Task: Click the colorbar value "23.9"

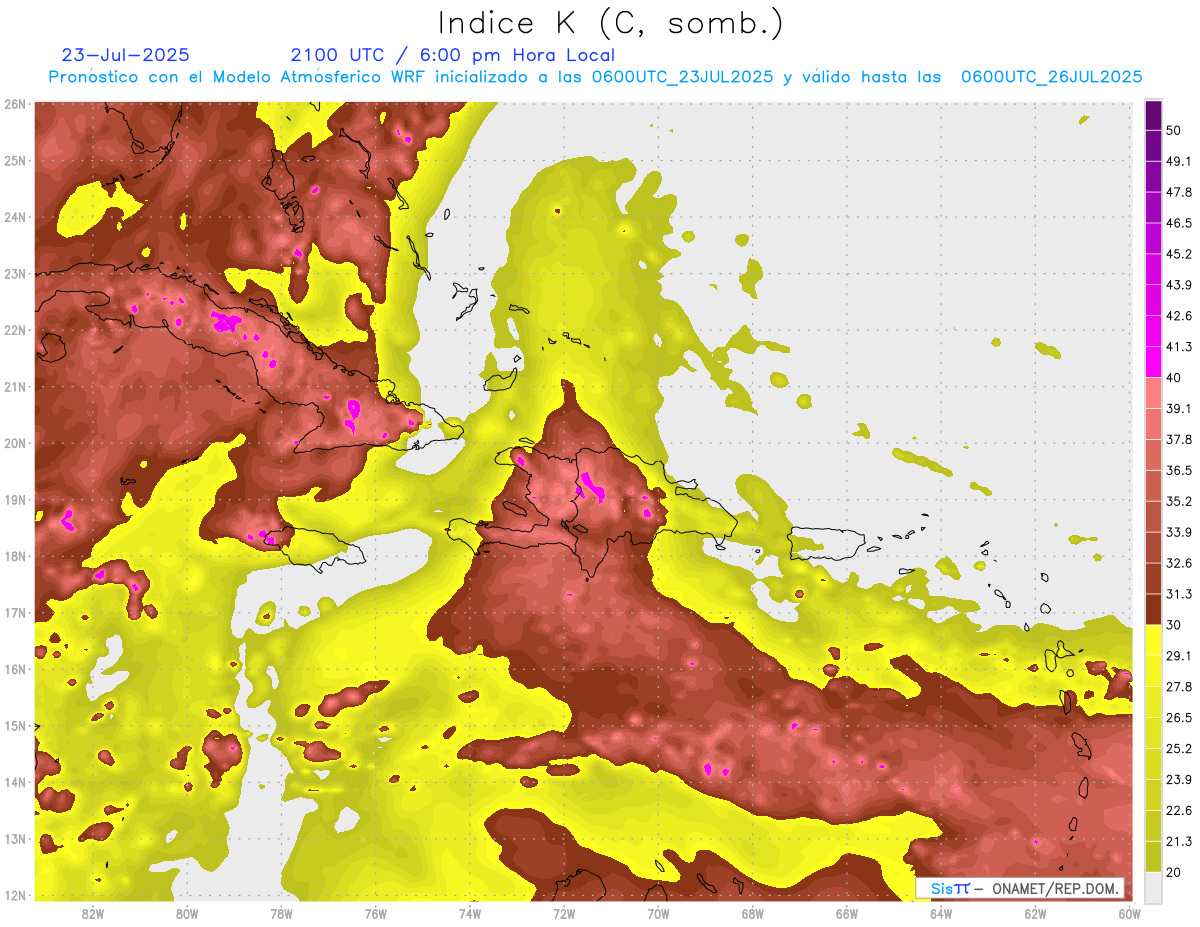Action: click(x=1179, y=780)
